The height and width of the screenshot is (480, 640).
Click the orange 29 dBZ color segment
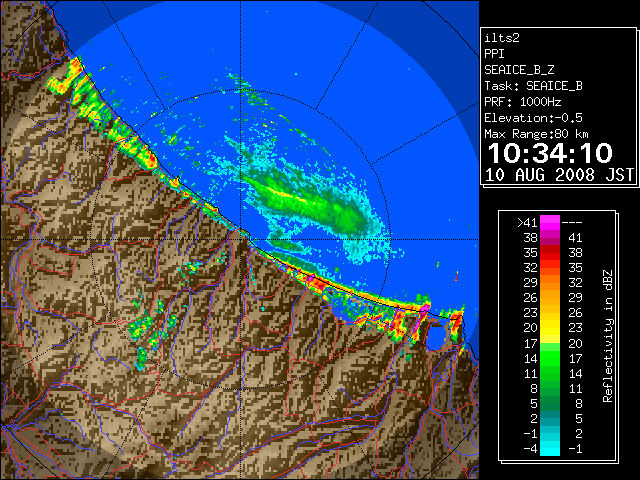click(x=550, y=283)
